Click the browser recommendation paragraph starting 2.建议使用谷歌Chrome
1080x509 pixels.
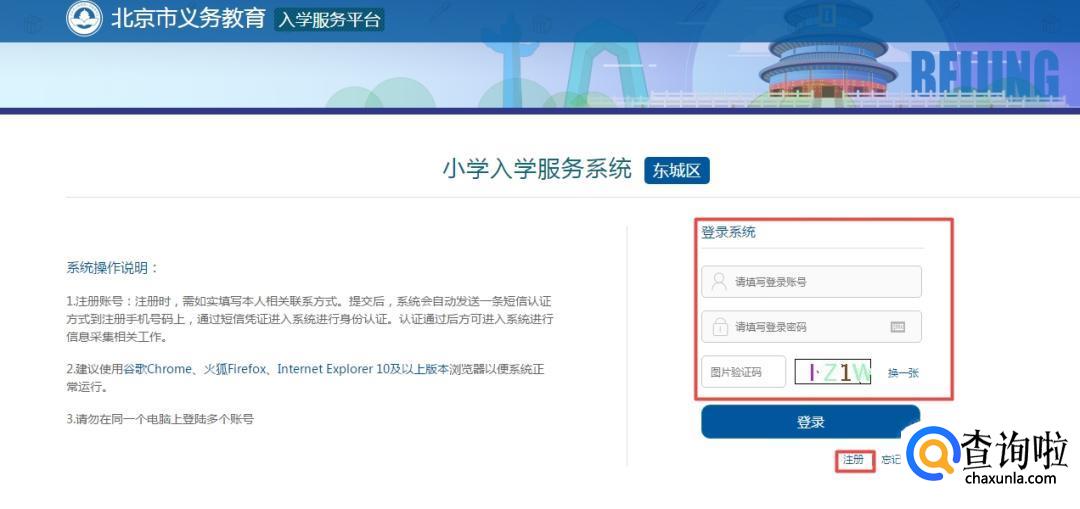(x=305, y=377)
